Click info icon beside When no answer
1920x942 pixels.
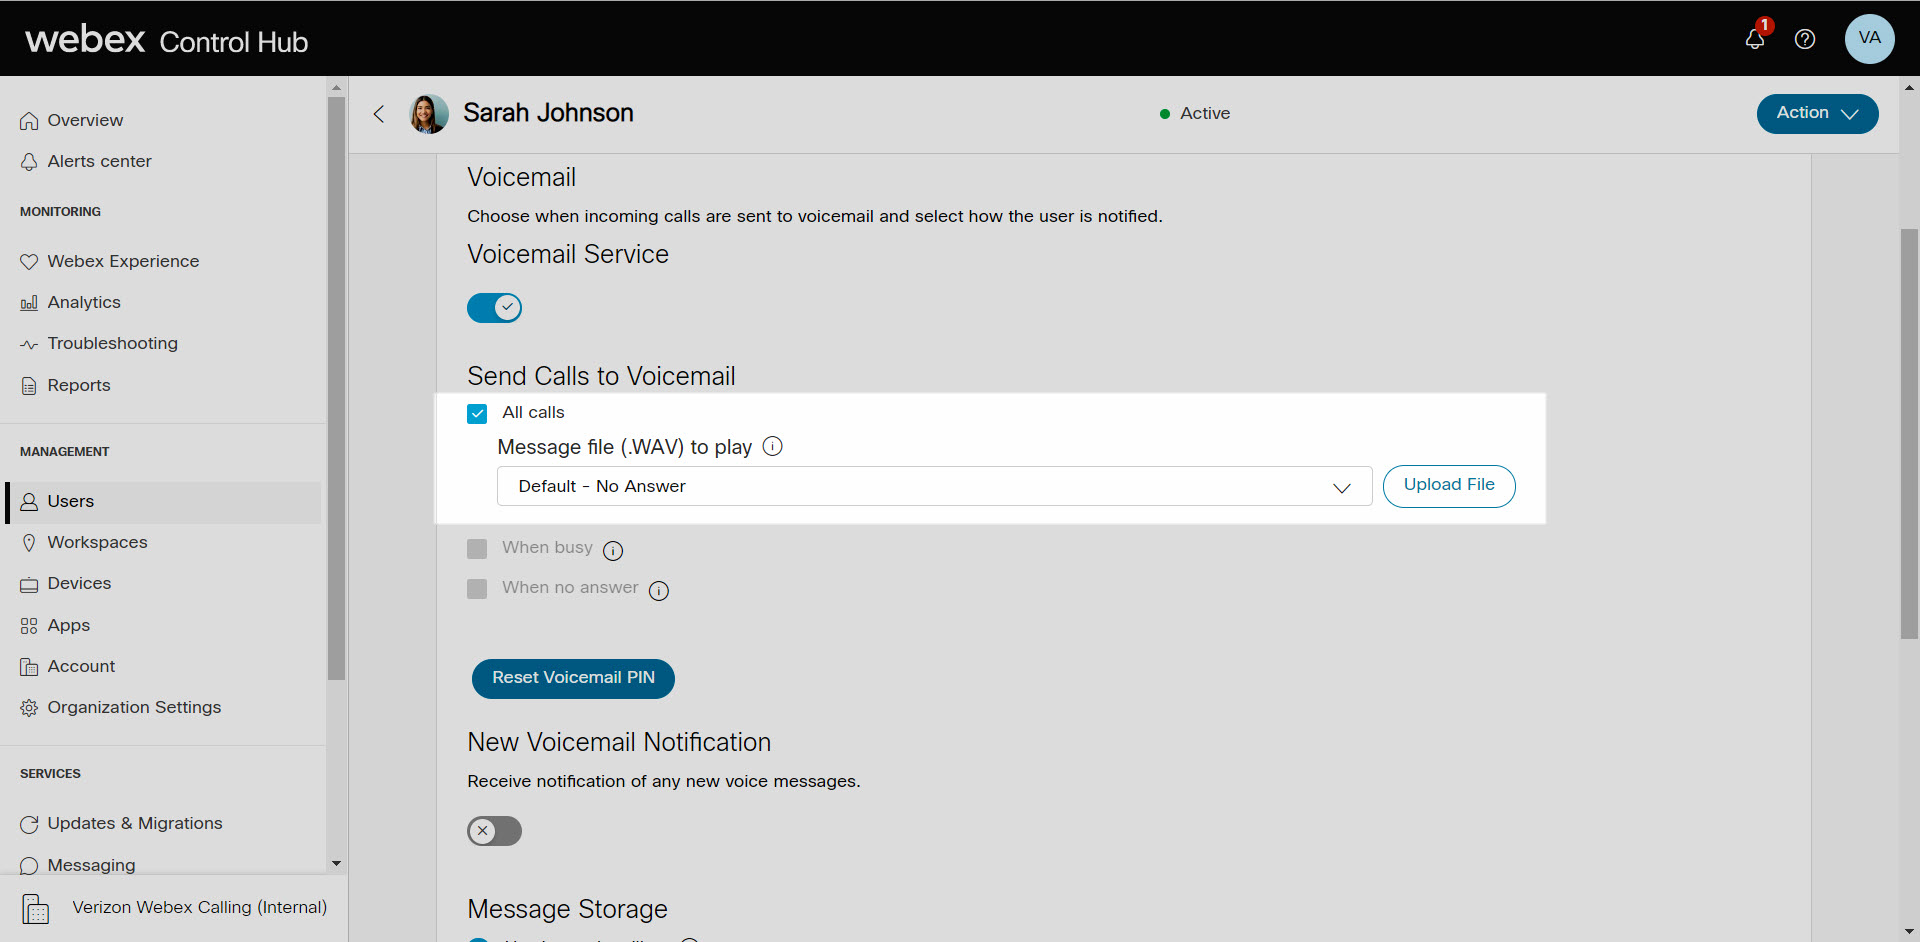pos(659,591)
